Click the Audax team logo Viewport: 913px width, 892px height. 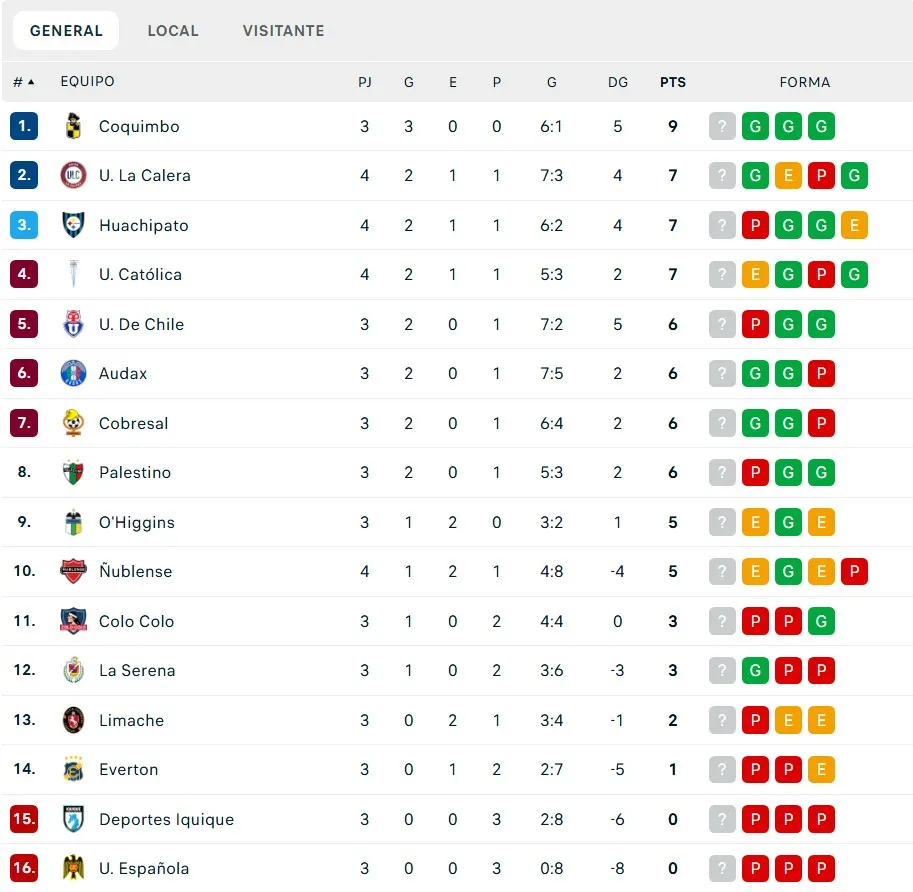tap(73, 373)
